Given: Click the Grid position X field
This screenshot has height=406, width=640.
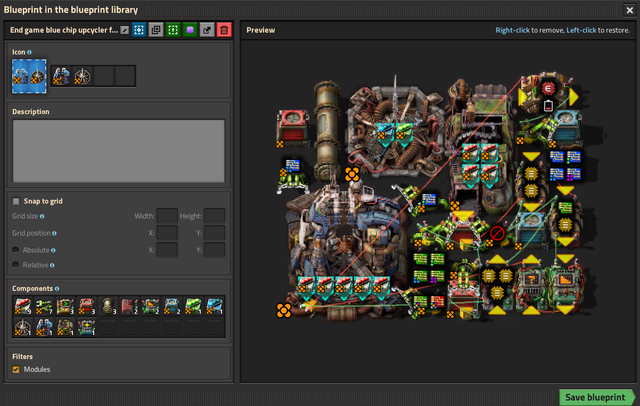Looking at the screenshot, I should tap(167, 233).
